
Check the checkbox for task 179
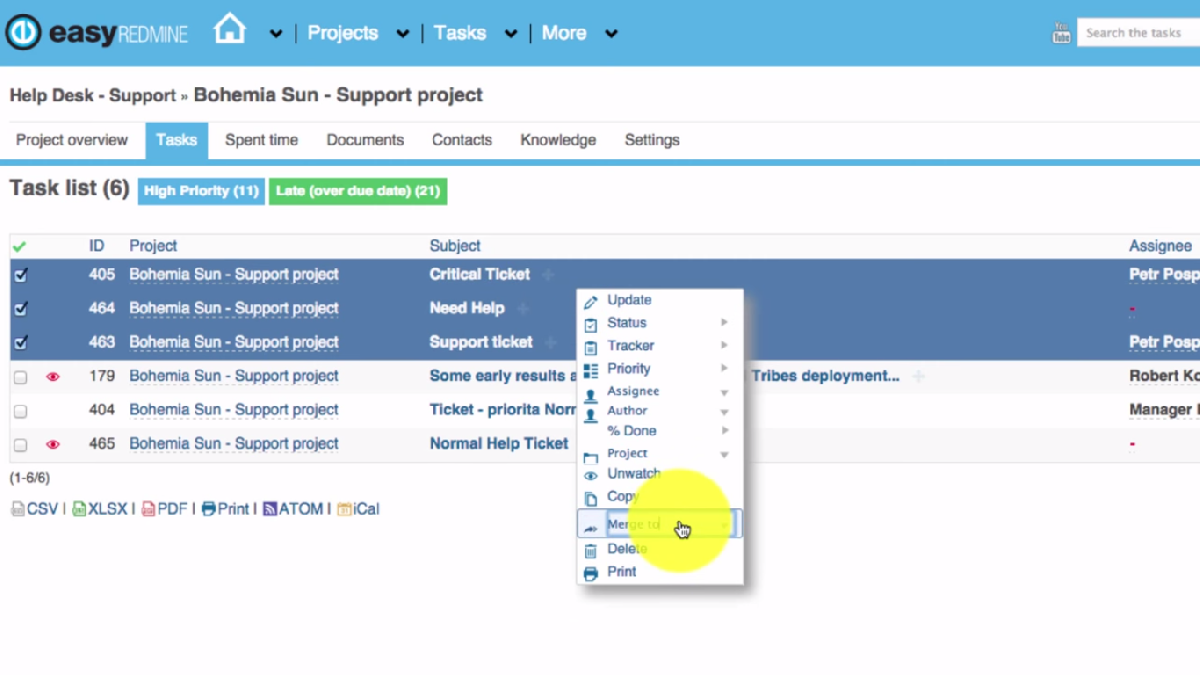click(20, 377)
